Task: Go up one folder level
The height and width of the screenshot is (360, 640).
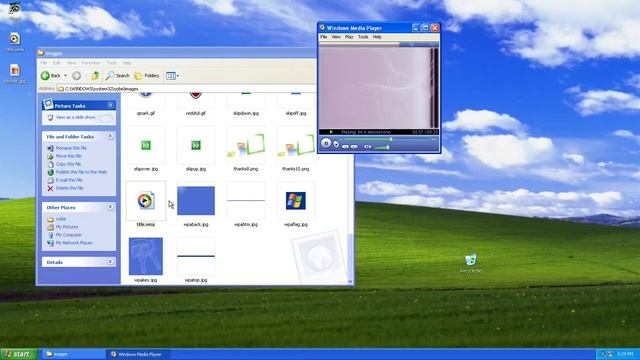Action: 95,76
